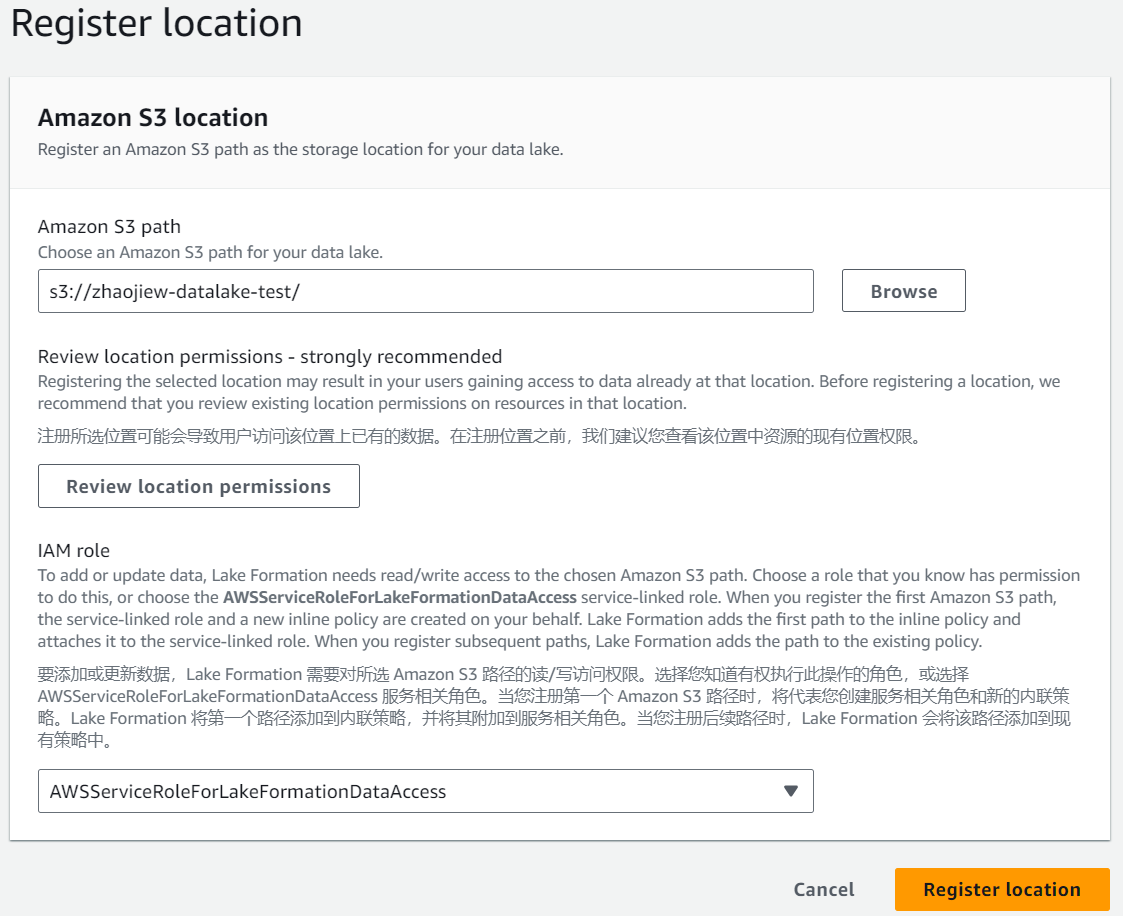Click the Register location page heading

tap(157, 23)
